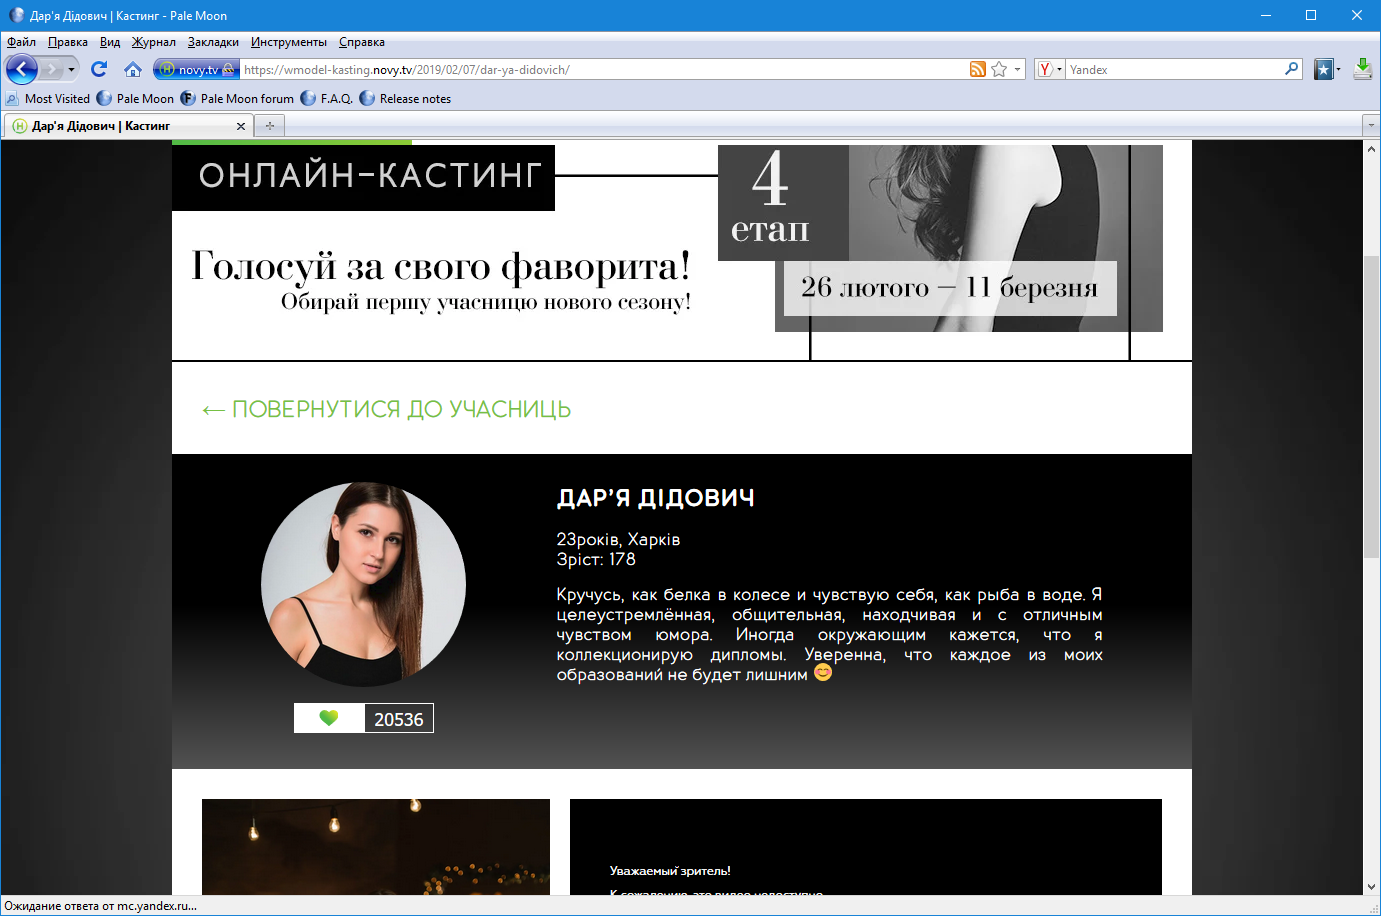Click the Pale Moon title bar icon
The image size is (1381, 916).
click(16, 15)
